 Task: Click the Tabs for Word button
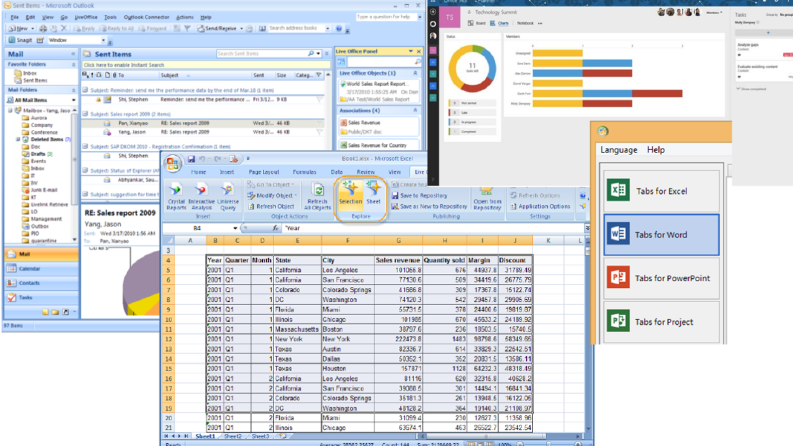[661, 235]
